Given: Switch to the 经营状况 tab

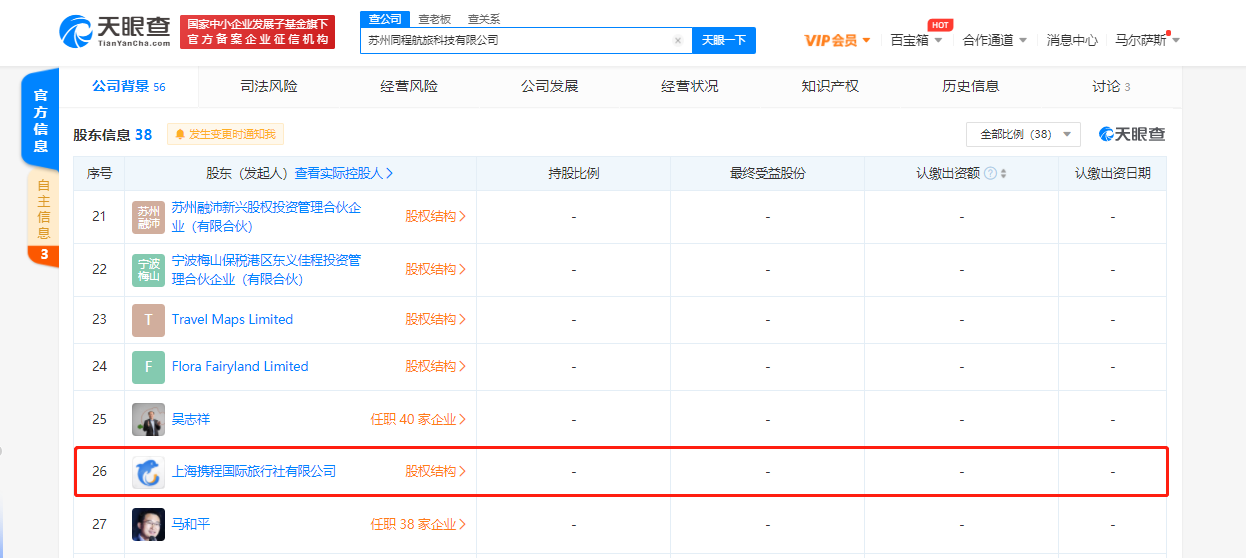Looking at the screenshot, I should [x=689, y=87].
